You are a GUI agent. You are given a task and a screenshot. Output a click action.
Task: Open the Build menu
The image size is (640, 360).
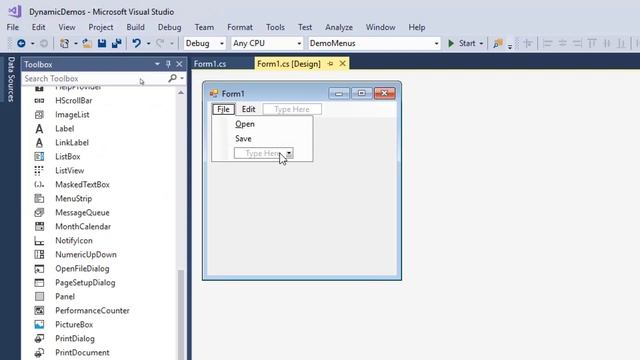pos(136,27)
